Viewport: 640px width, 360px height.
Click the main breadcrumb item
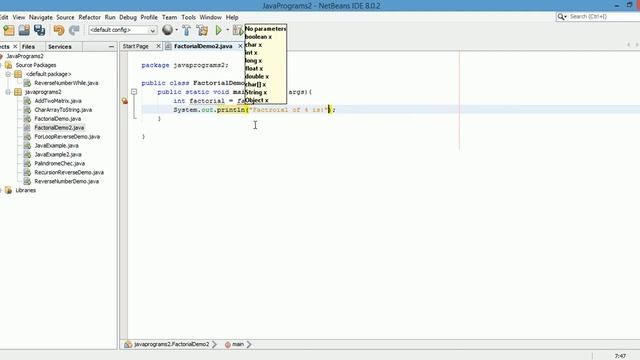238,344
